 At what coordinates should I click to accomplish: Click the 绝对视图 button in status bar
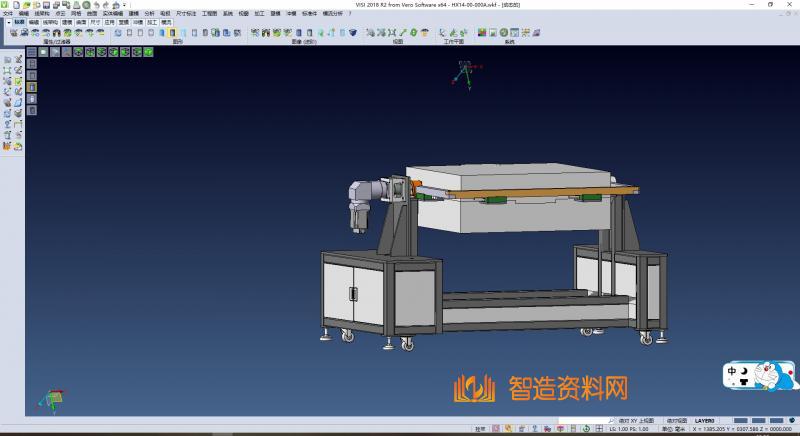(677, 421)
